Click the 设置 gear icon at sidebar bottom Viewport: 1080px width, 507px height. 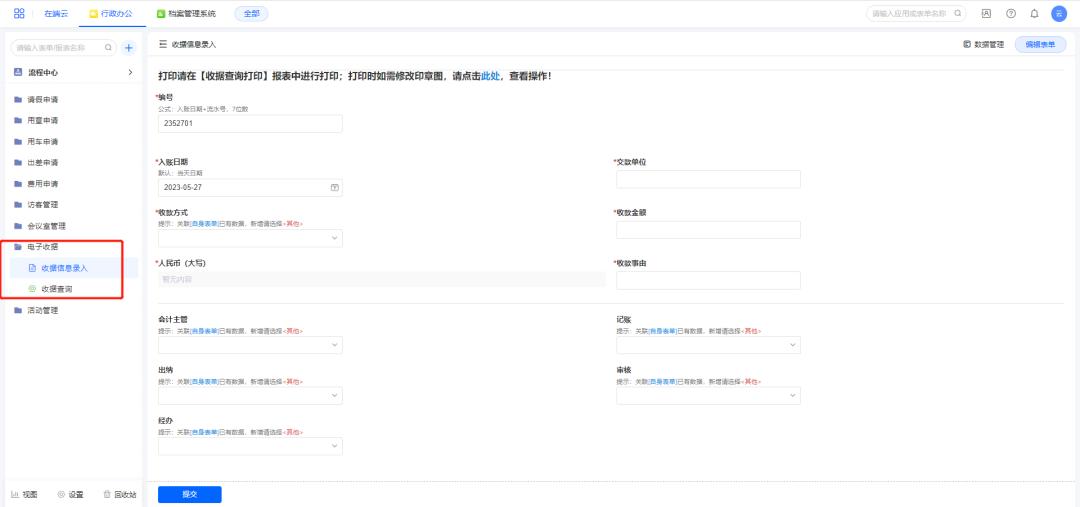coord(61,495)
